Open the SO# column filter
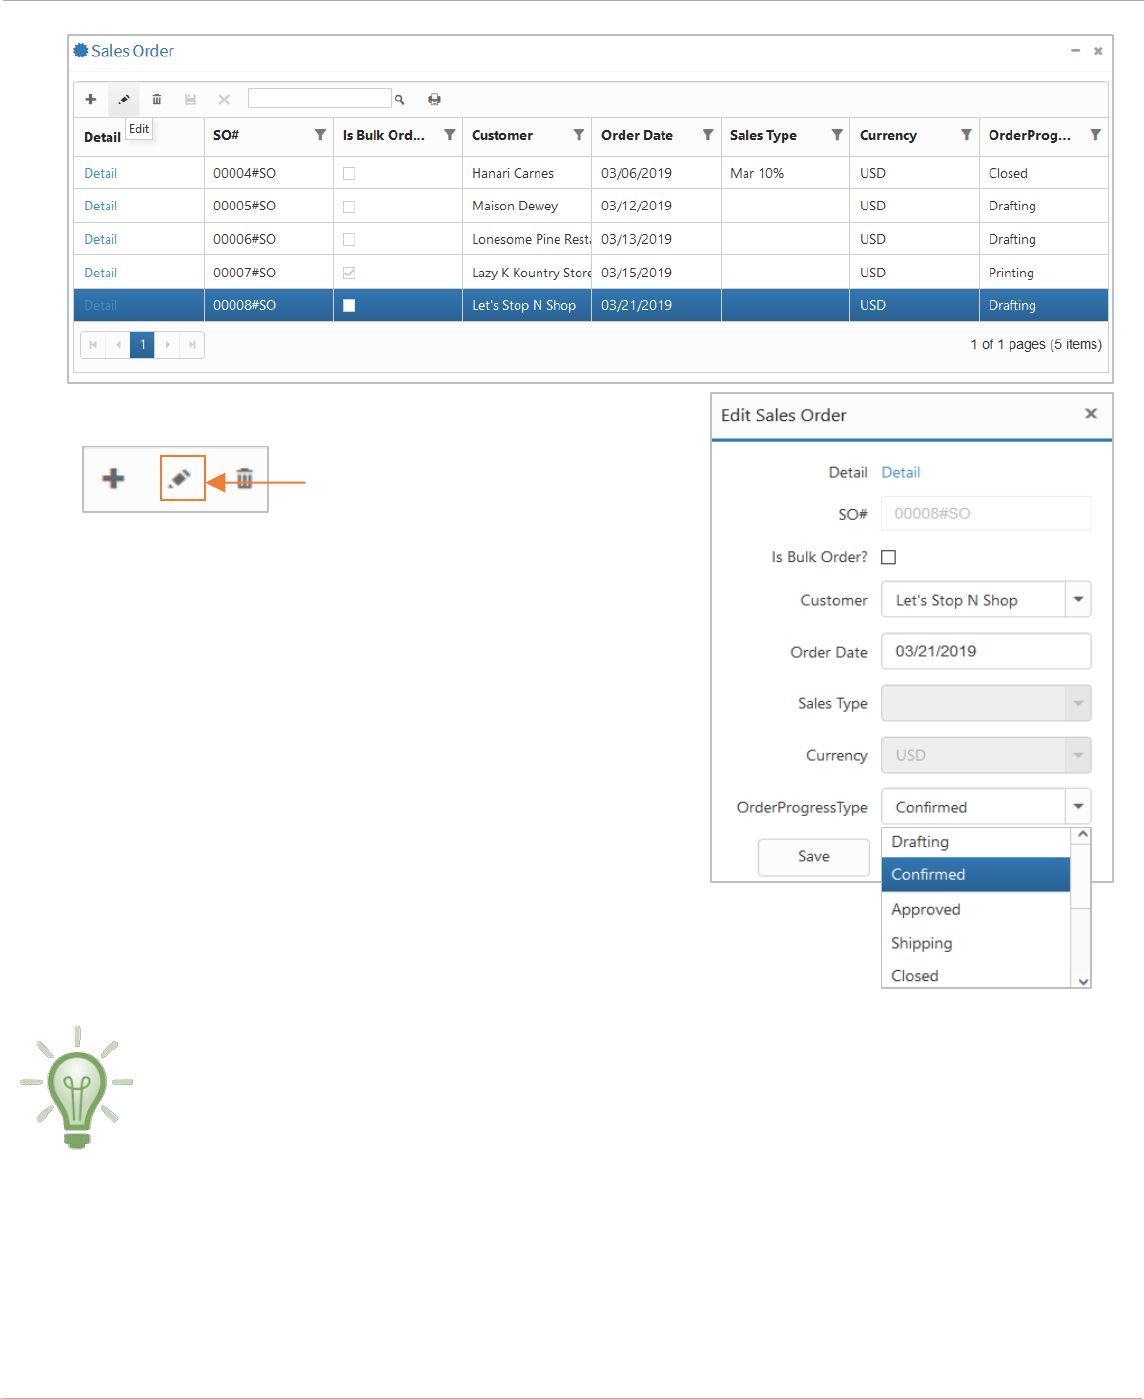Screen dimensions: 1144x1399 pos(320,135)
